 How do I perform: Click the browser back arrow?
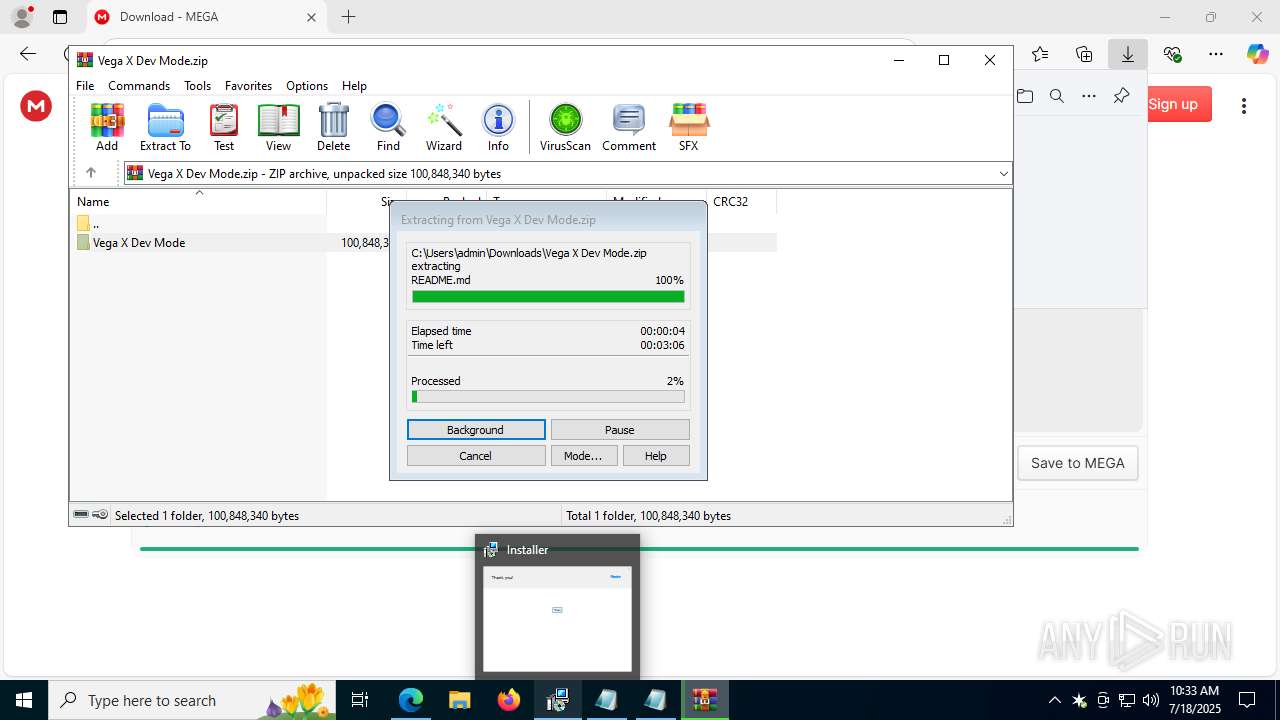(28, 54)
